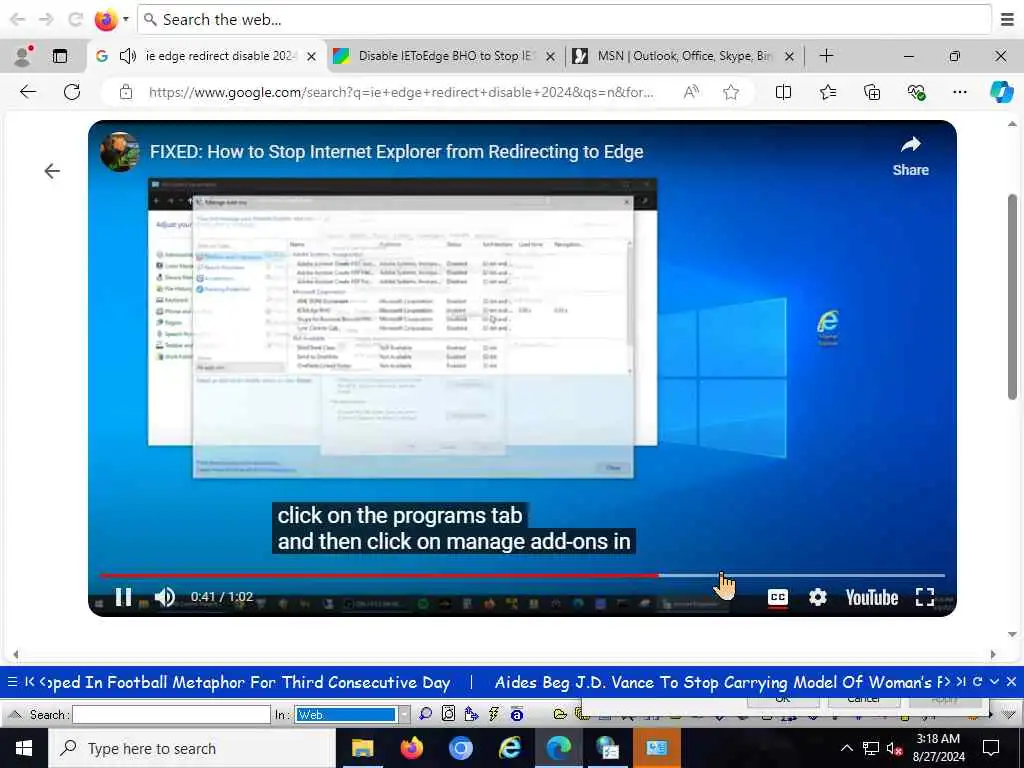The height and width of the screenshot is (768, 1024).
Task: Click the scroll up arrow of the page
Action: pos(1012,124)
